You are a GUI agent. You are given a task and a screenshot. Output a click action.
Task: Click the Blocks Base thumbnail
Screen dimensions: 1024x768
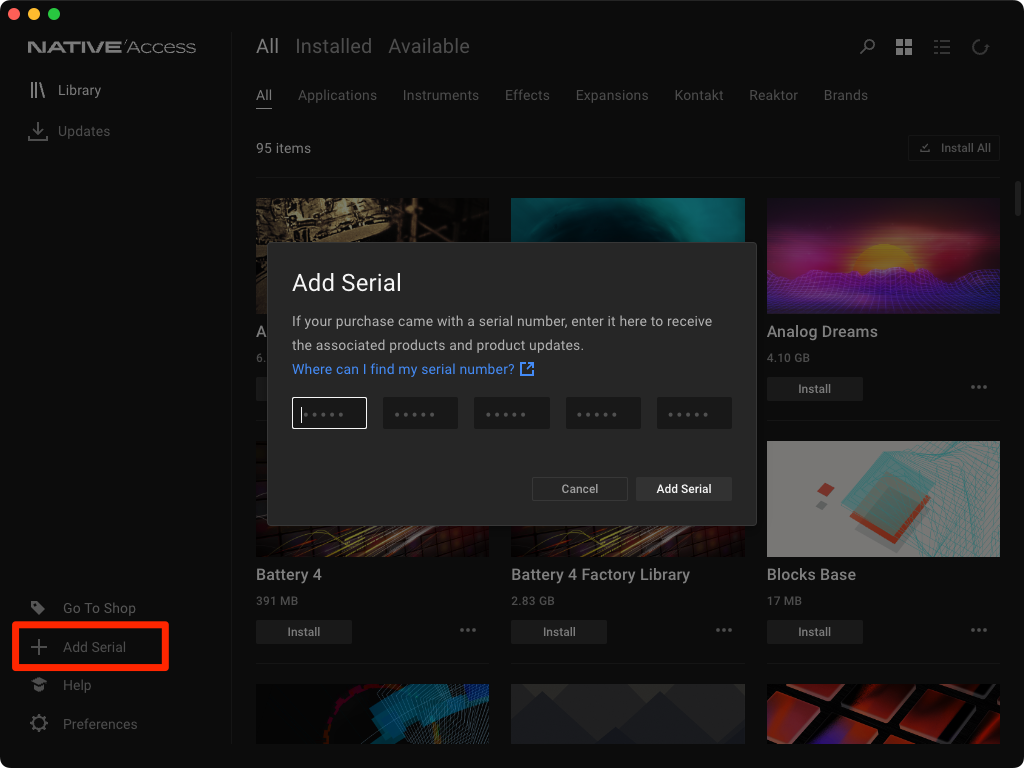tap(883, 499)
